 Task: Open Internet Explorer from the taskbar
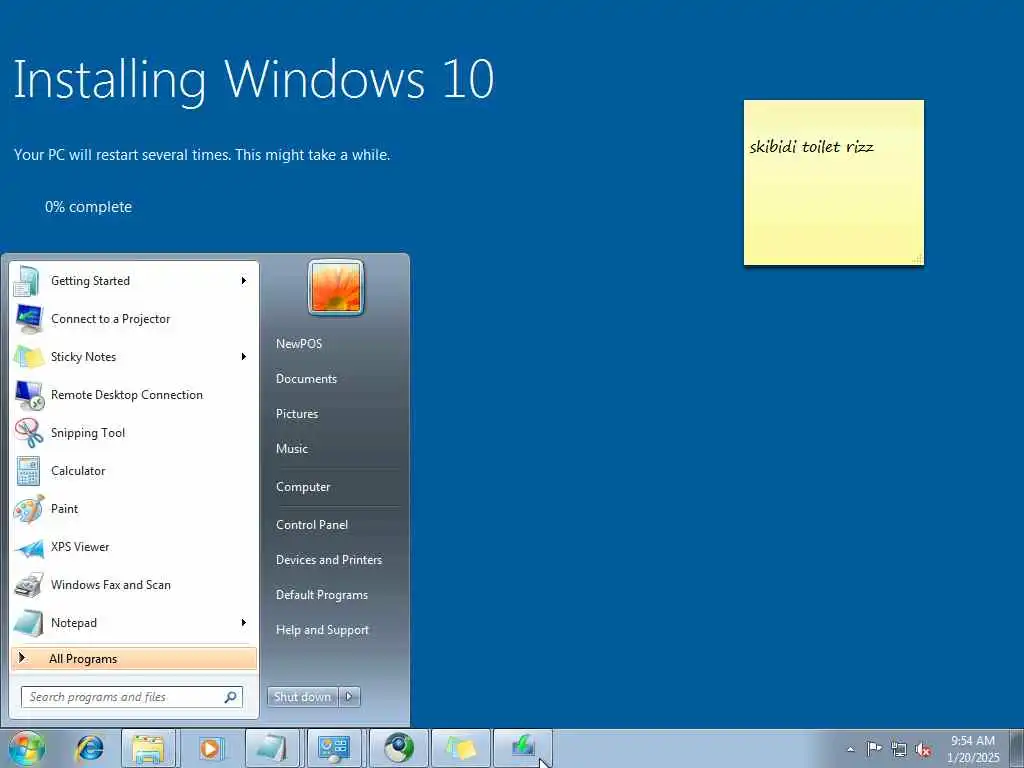click(x=89, y=748)
